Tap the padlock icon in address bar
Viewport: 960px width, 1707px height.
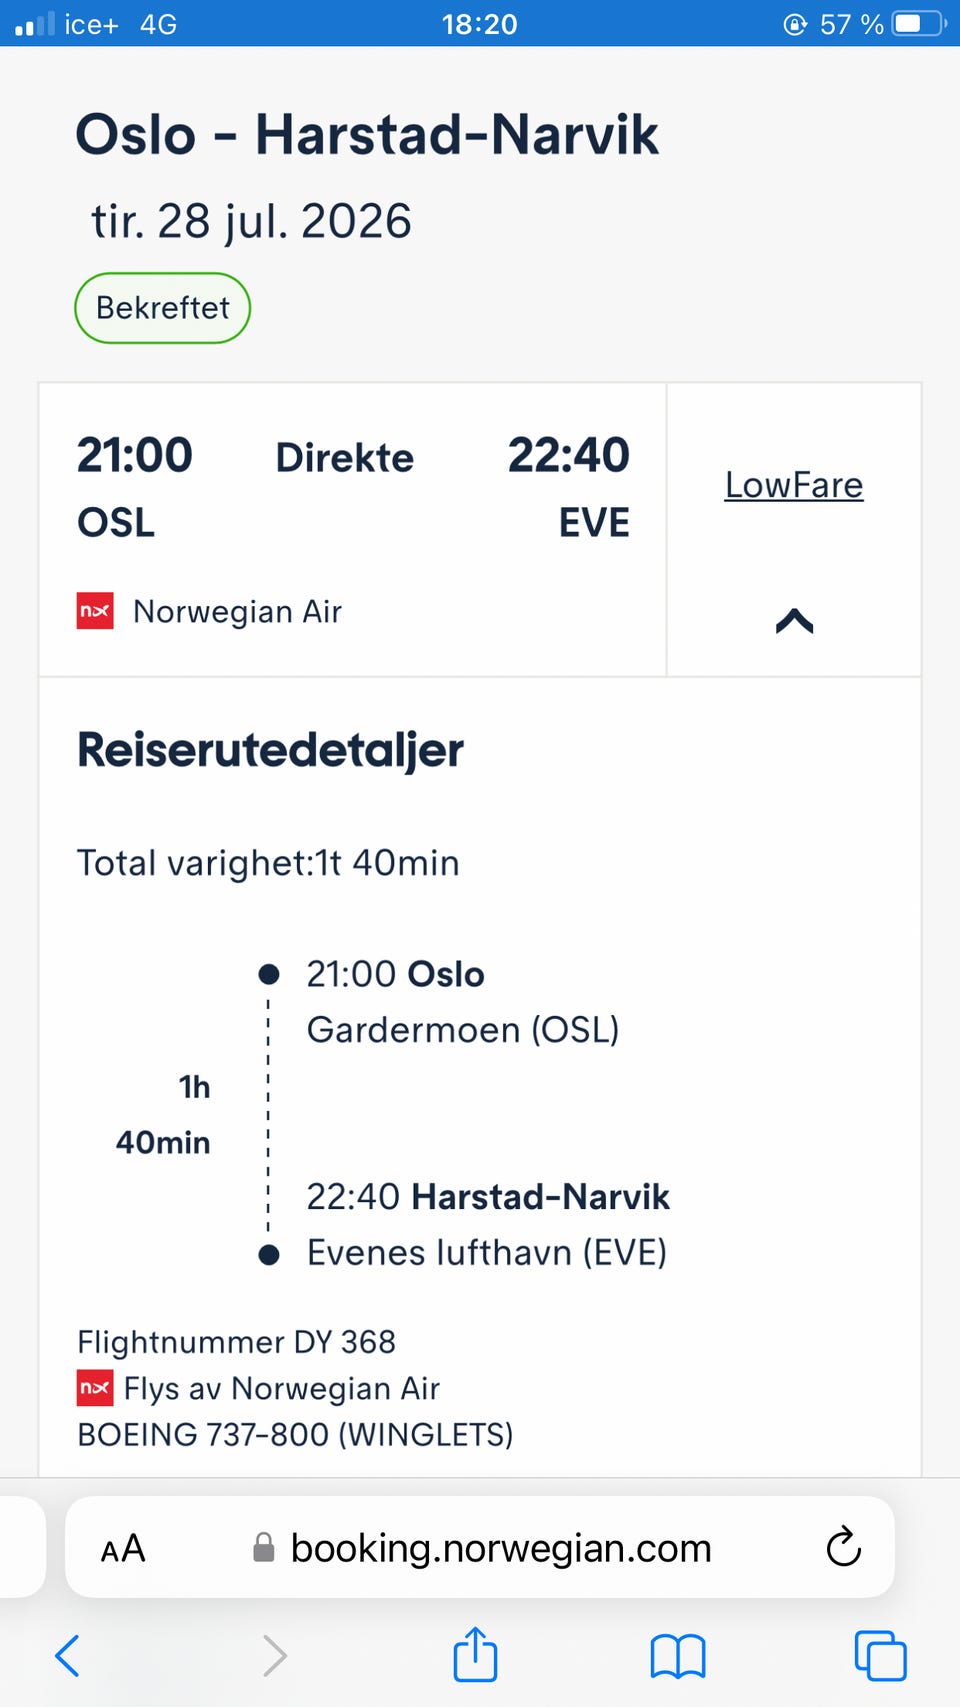(x=264, y=1547)
